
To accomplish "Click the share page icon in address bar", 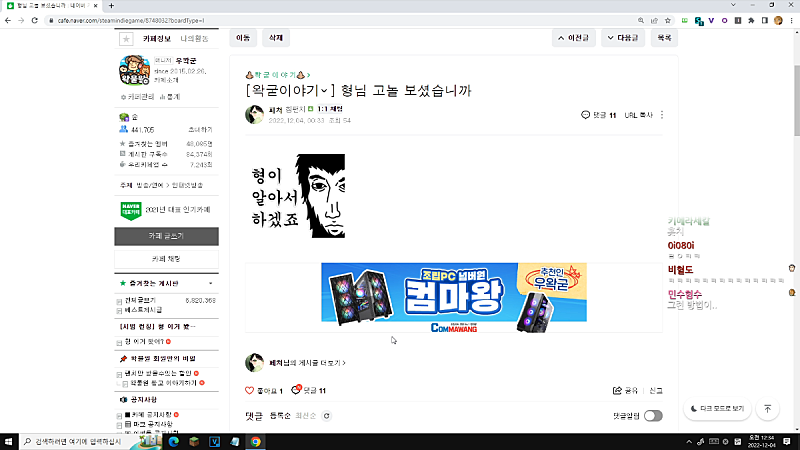I will (654, 20).
